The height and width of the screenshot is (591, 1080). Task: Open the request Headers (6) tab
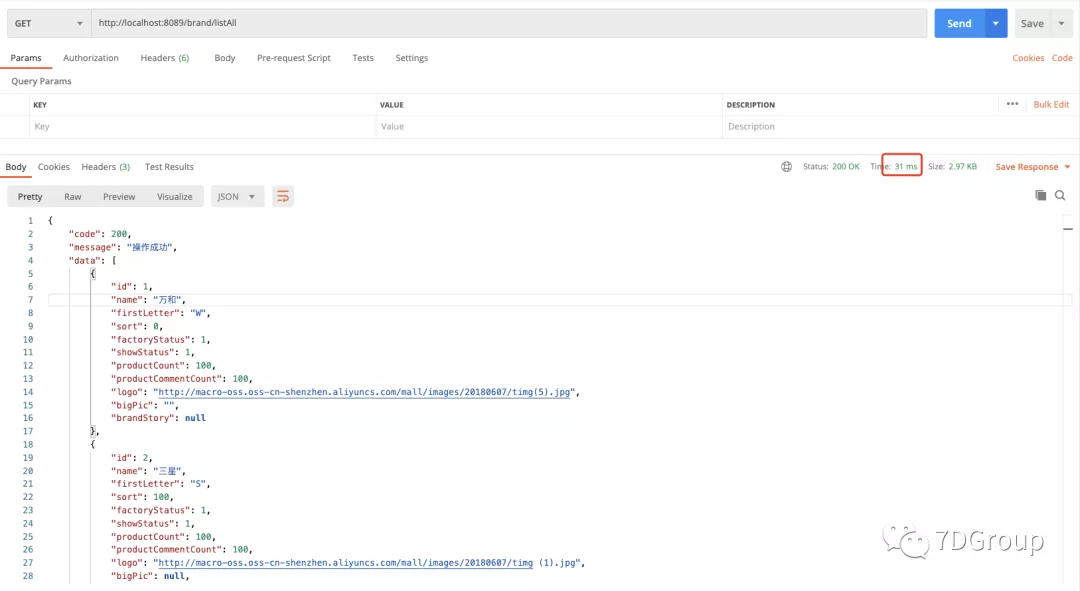(x=165, y=58)
